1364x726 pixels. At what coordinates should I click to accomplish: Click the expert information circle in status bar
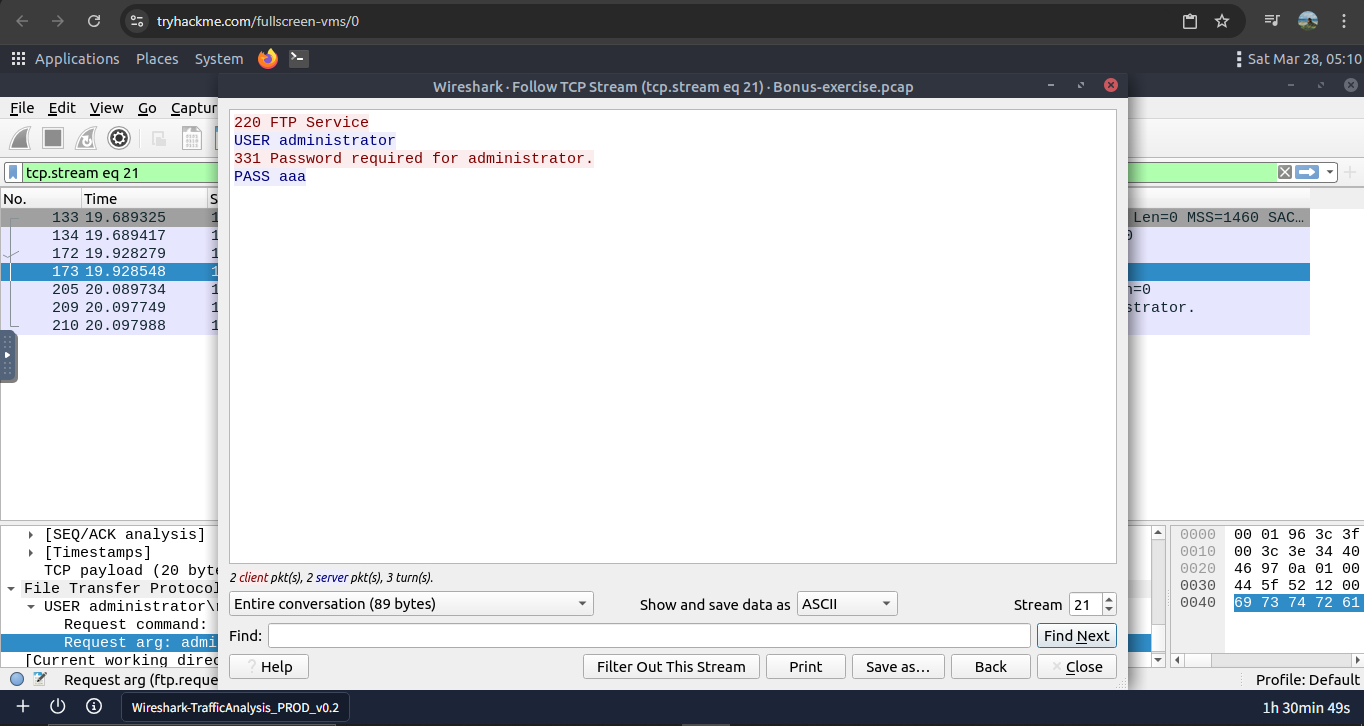pyautogui.click(x=17, y=680)
